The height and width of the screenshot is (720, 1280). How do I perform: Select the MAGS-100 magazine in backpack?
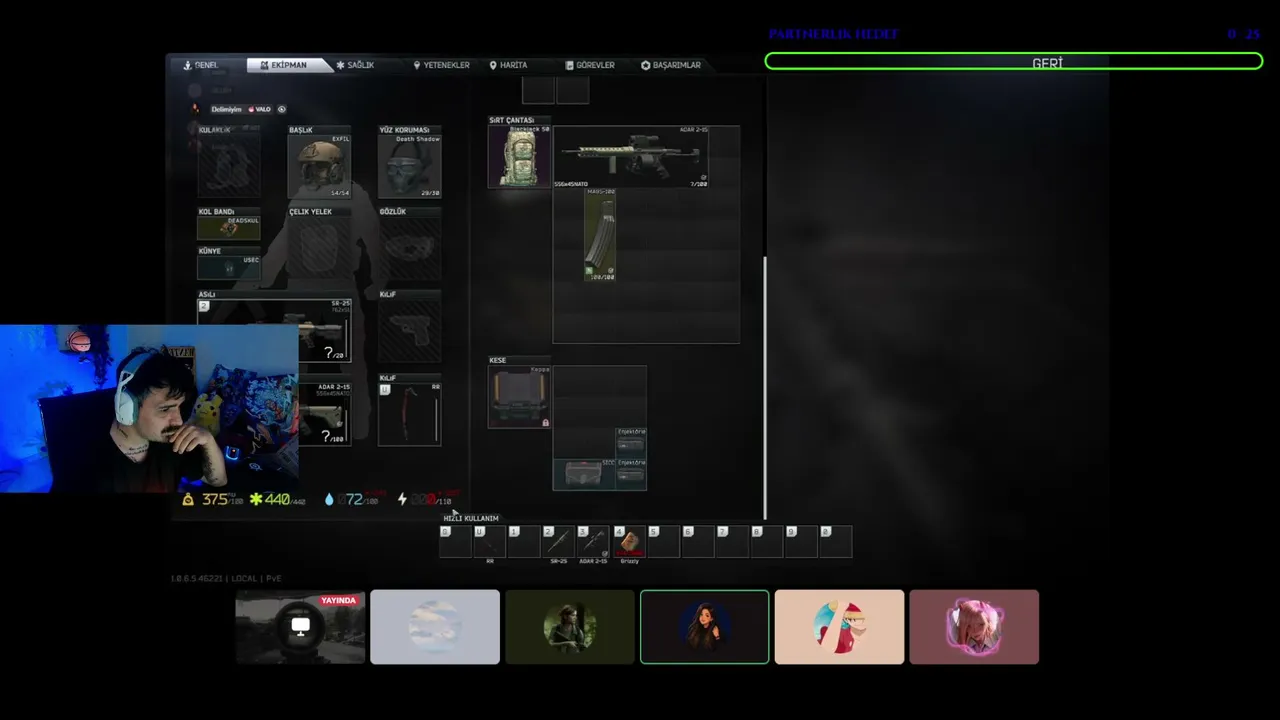600,234
